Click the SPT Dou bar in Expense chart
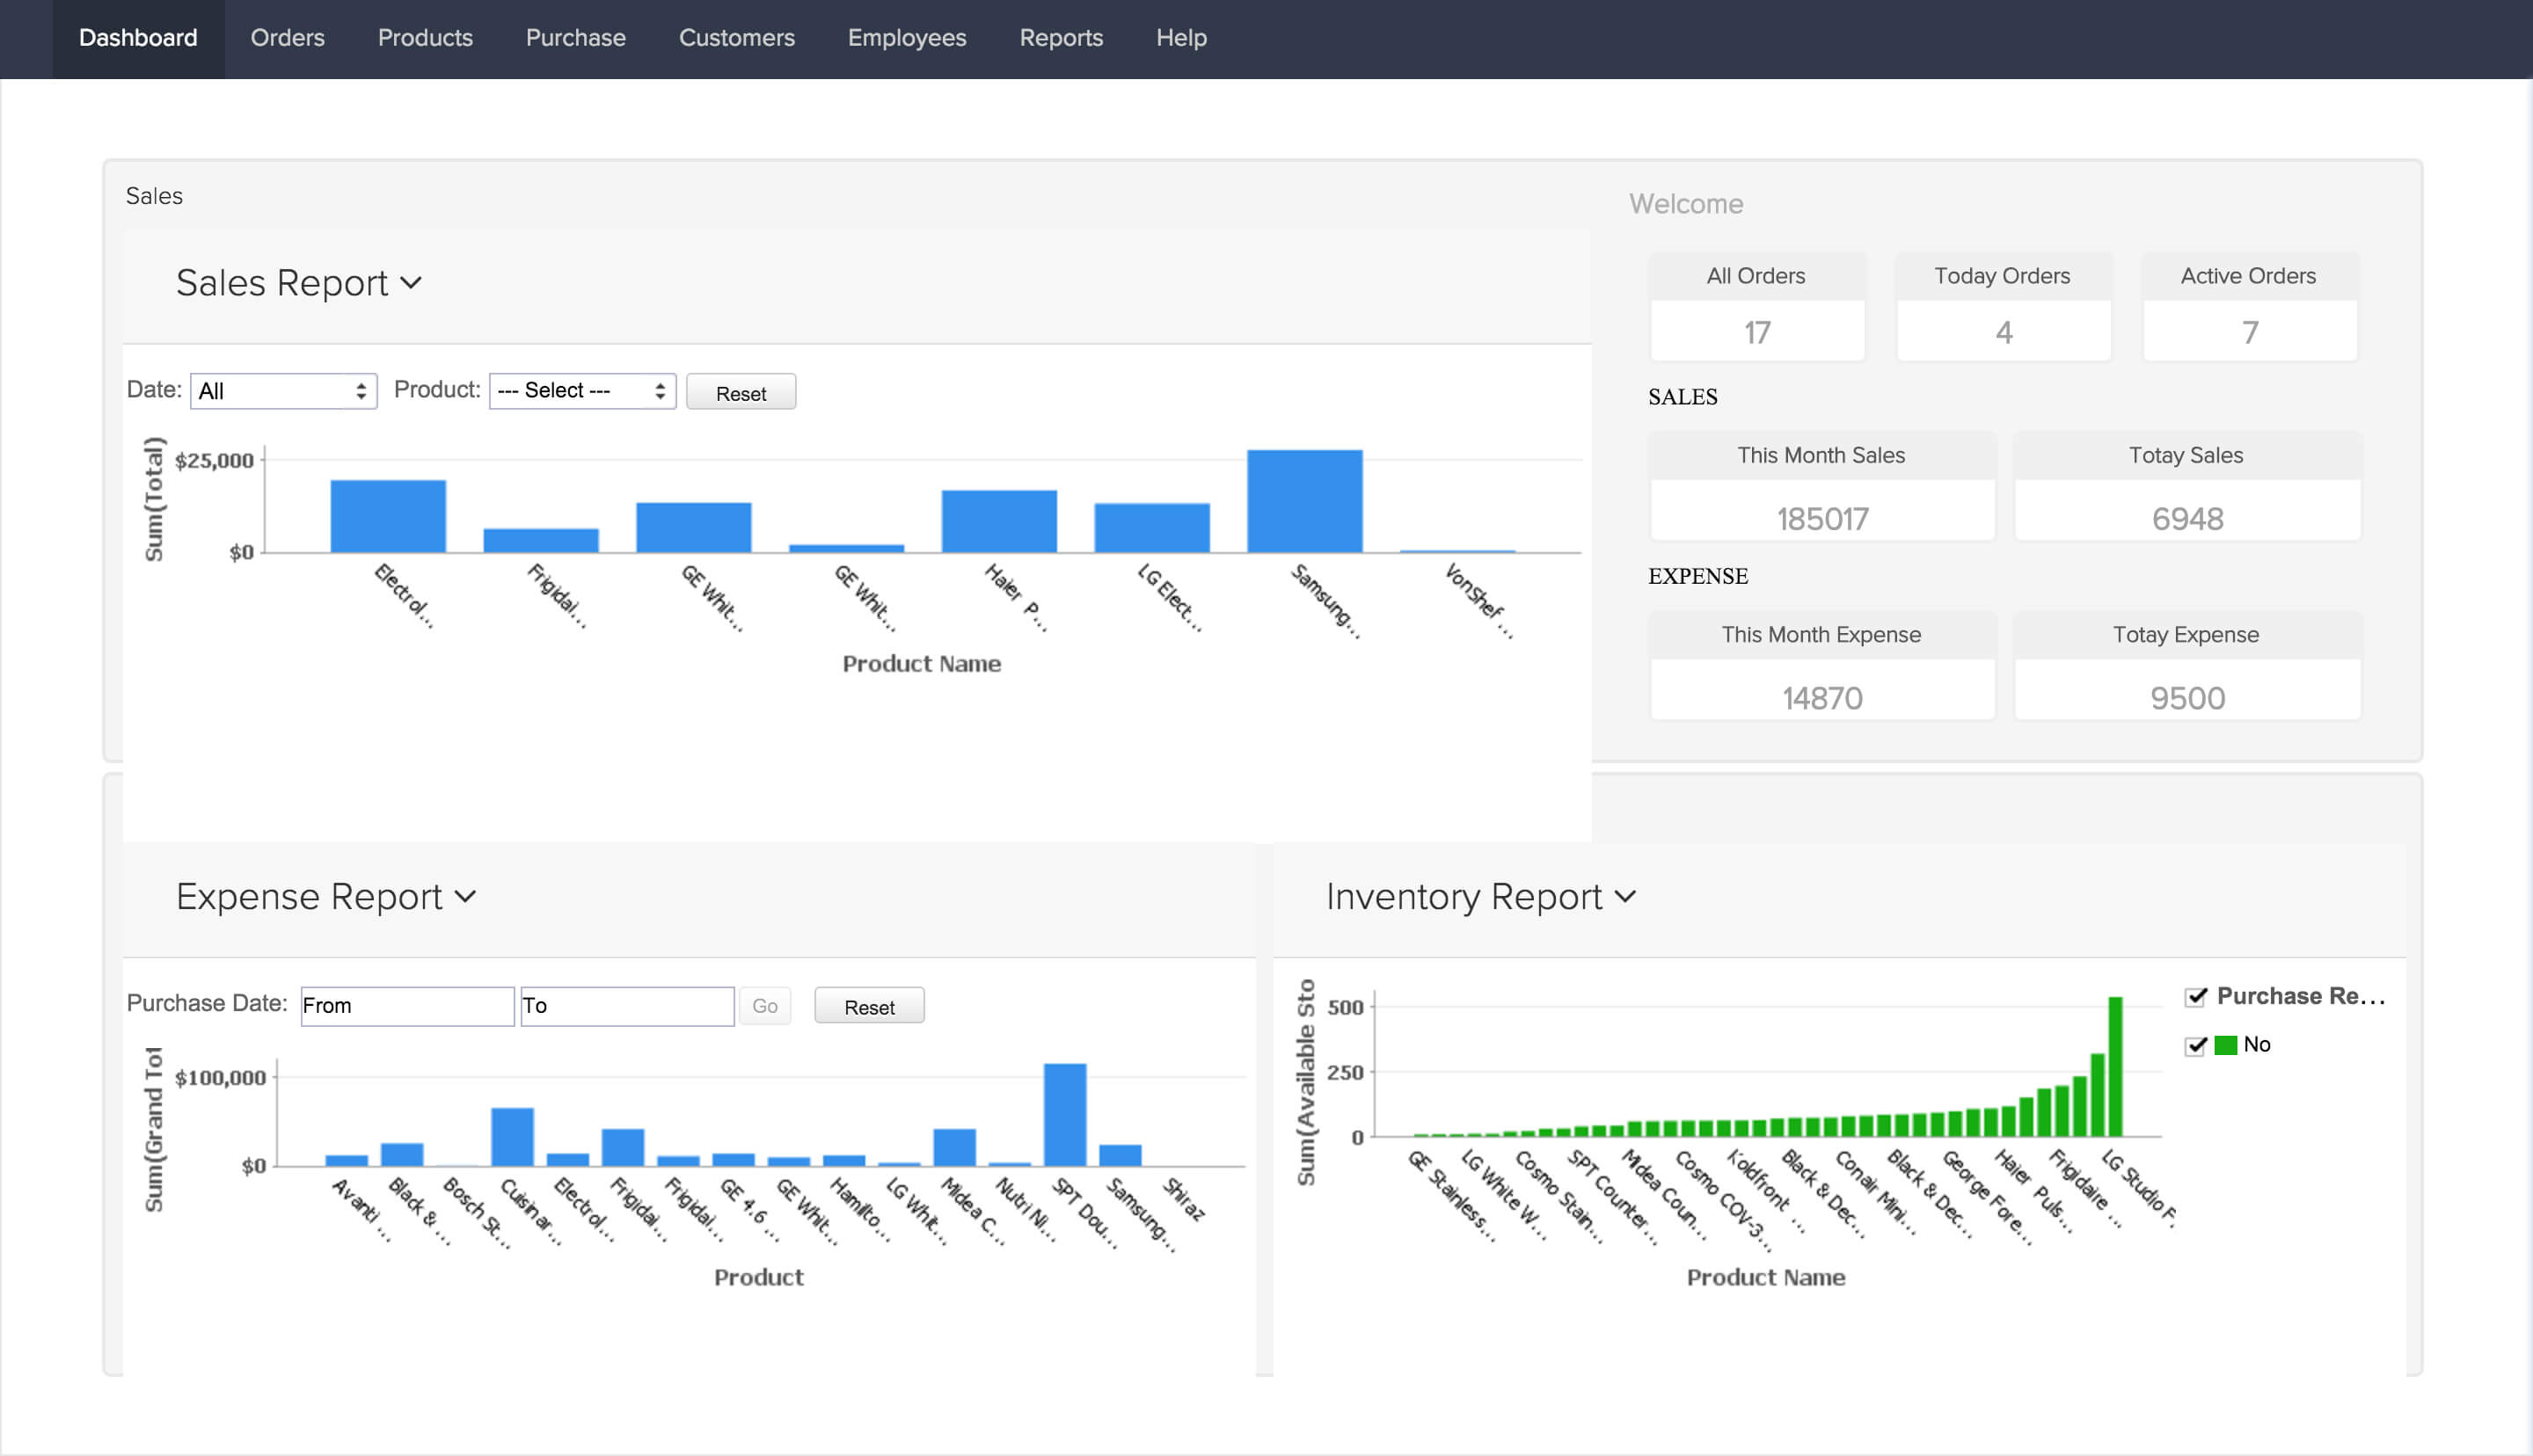This screenshot has width=2533, height=1456. coord(1064,1115)
